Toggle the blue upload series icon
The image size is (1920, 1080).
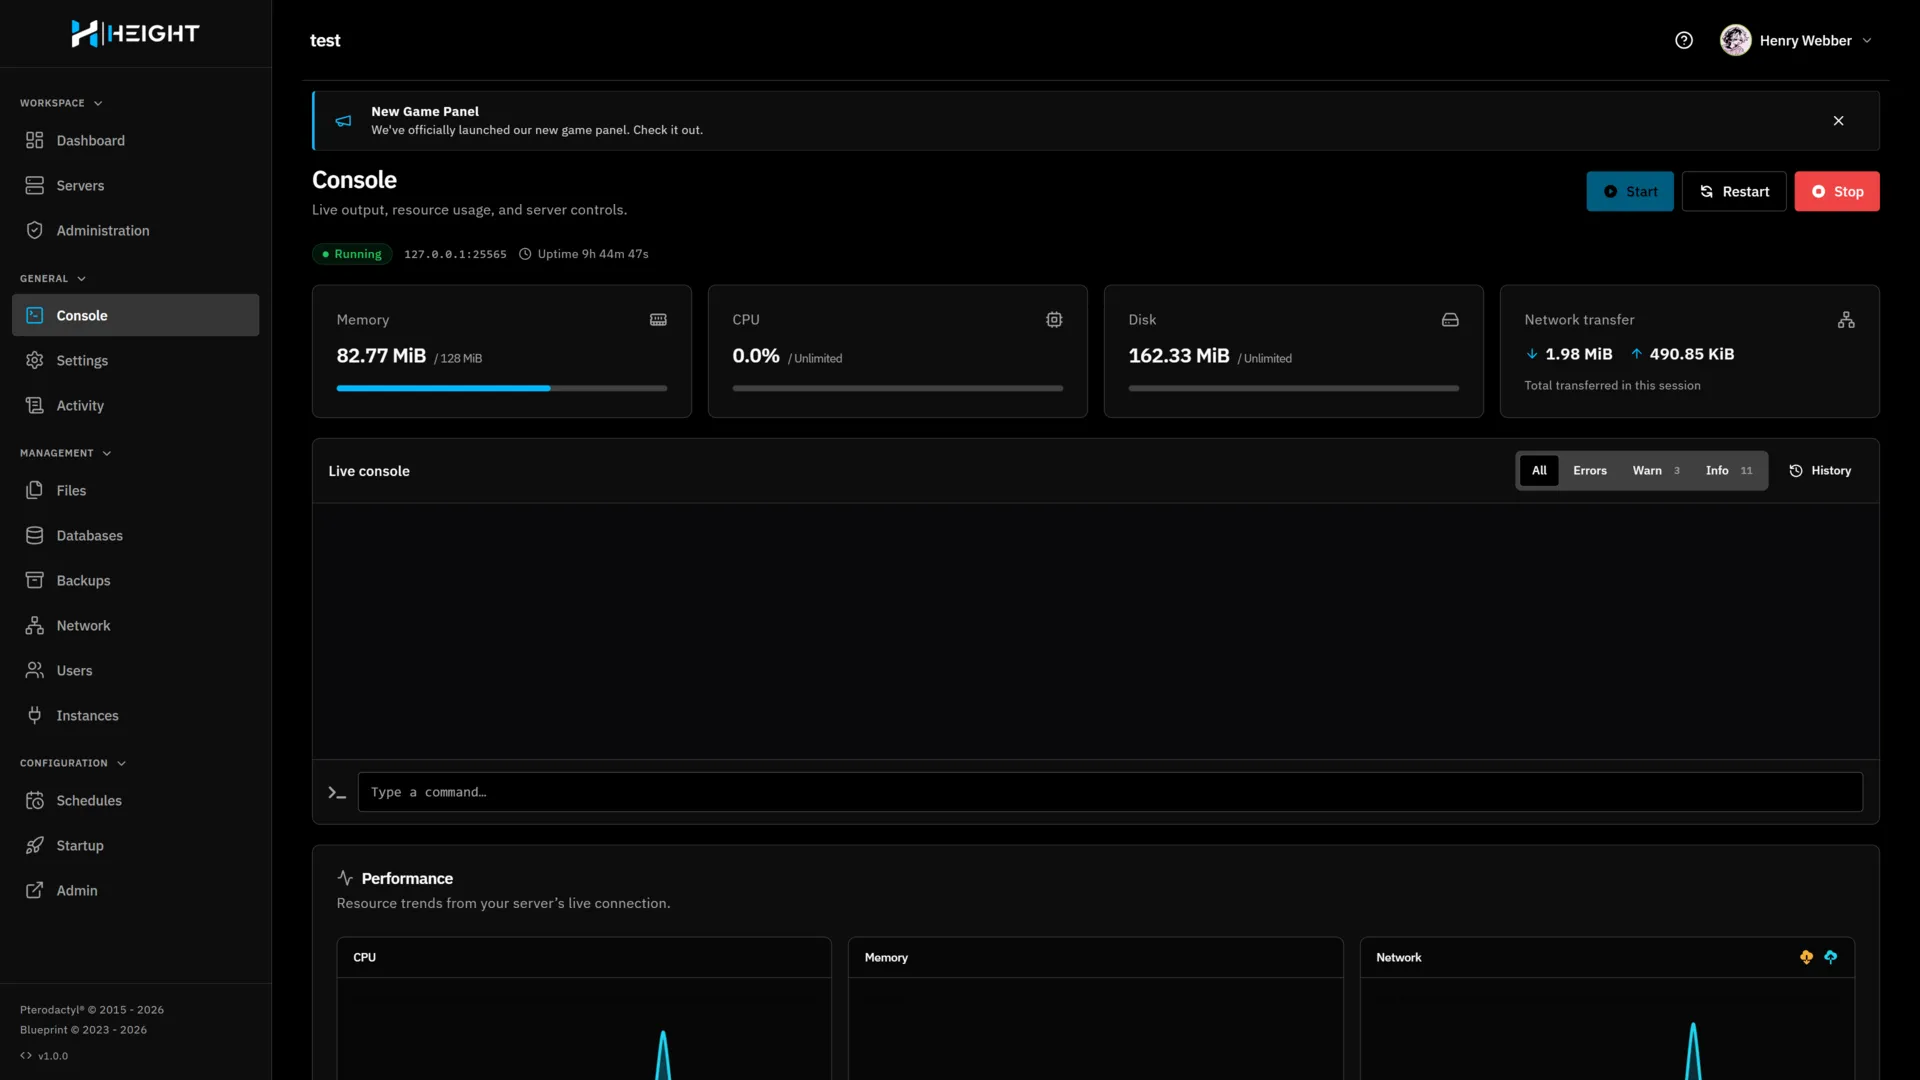point(1830,957)
